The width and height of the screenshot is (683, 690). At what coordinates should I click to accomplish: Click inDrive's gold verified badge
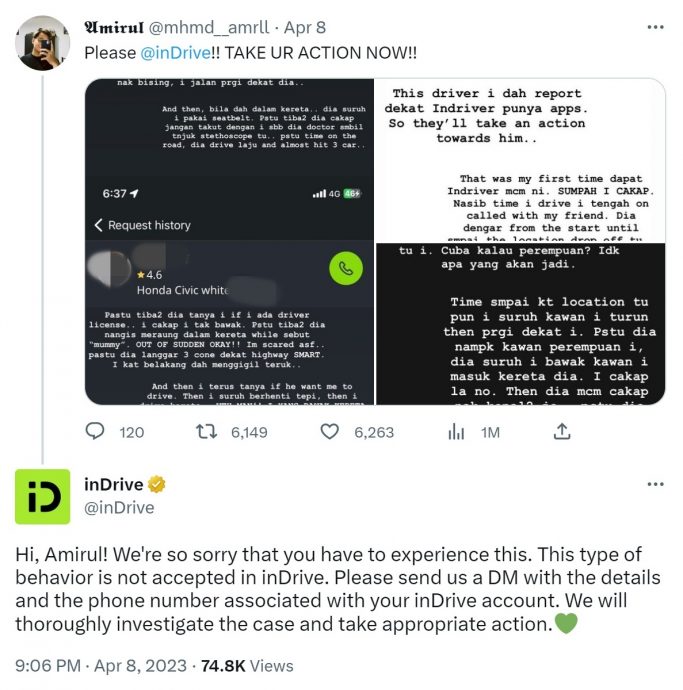158,485
